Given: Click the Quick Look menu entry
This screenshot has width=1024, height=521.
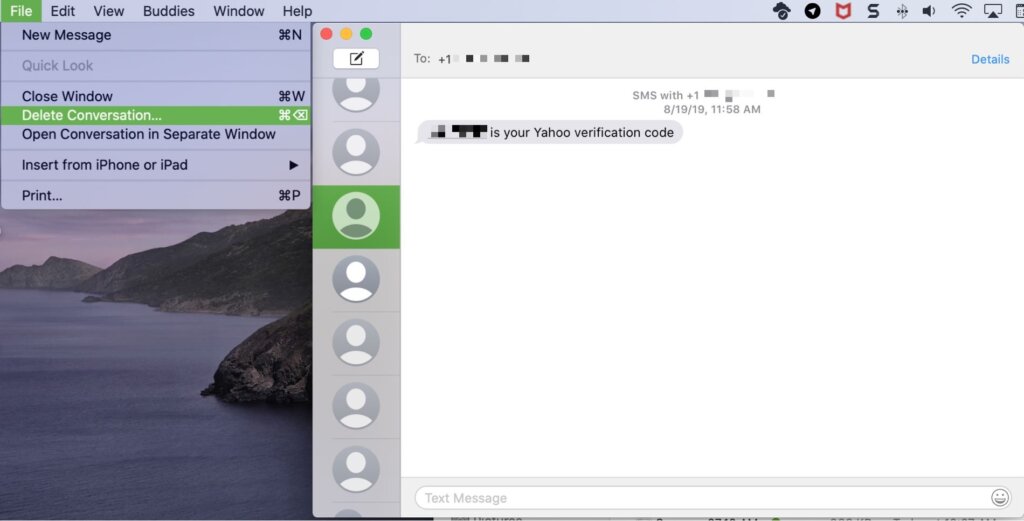Looking at the screenshot, I should [x=155, y=65].
